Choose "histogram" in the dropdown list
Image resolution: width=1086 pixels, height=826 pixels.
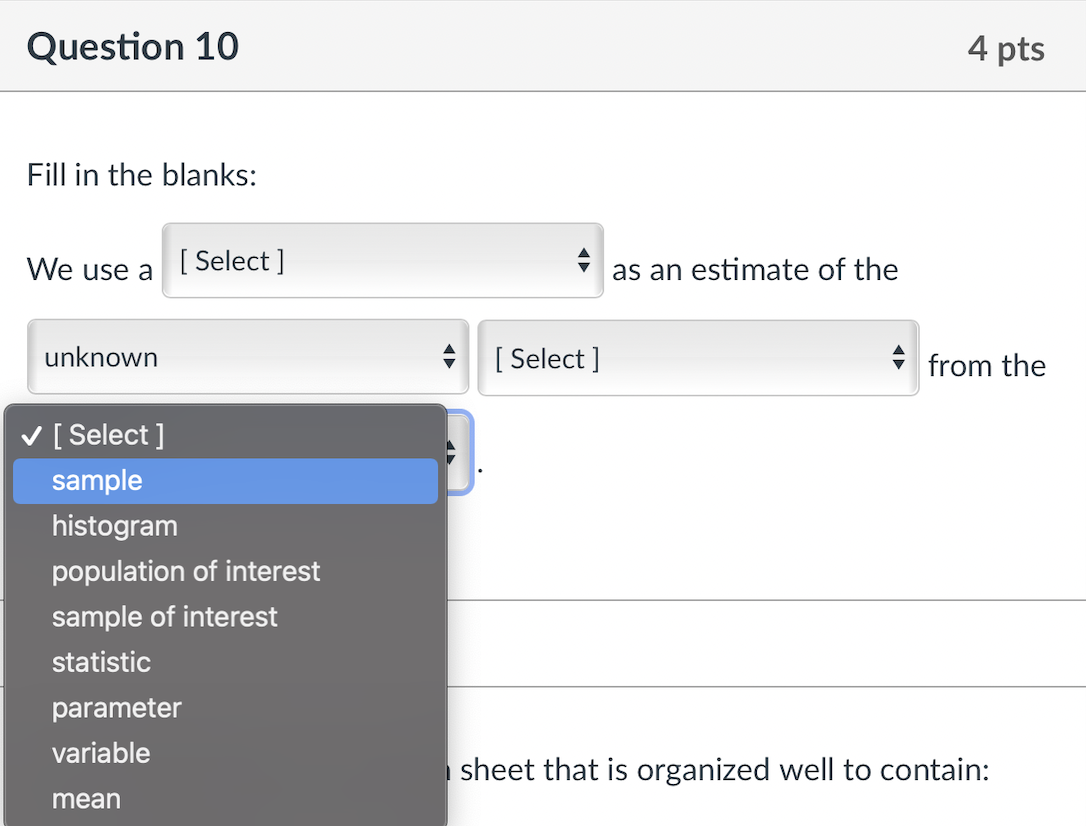pos(114,525)
